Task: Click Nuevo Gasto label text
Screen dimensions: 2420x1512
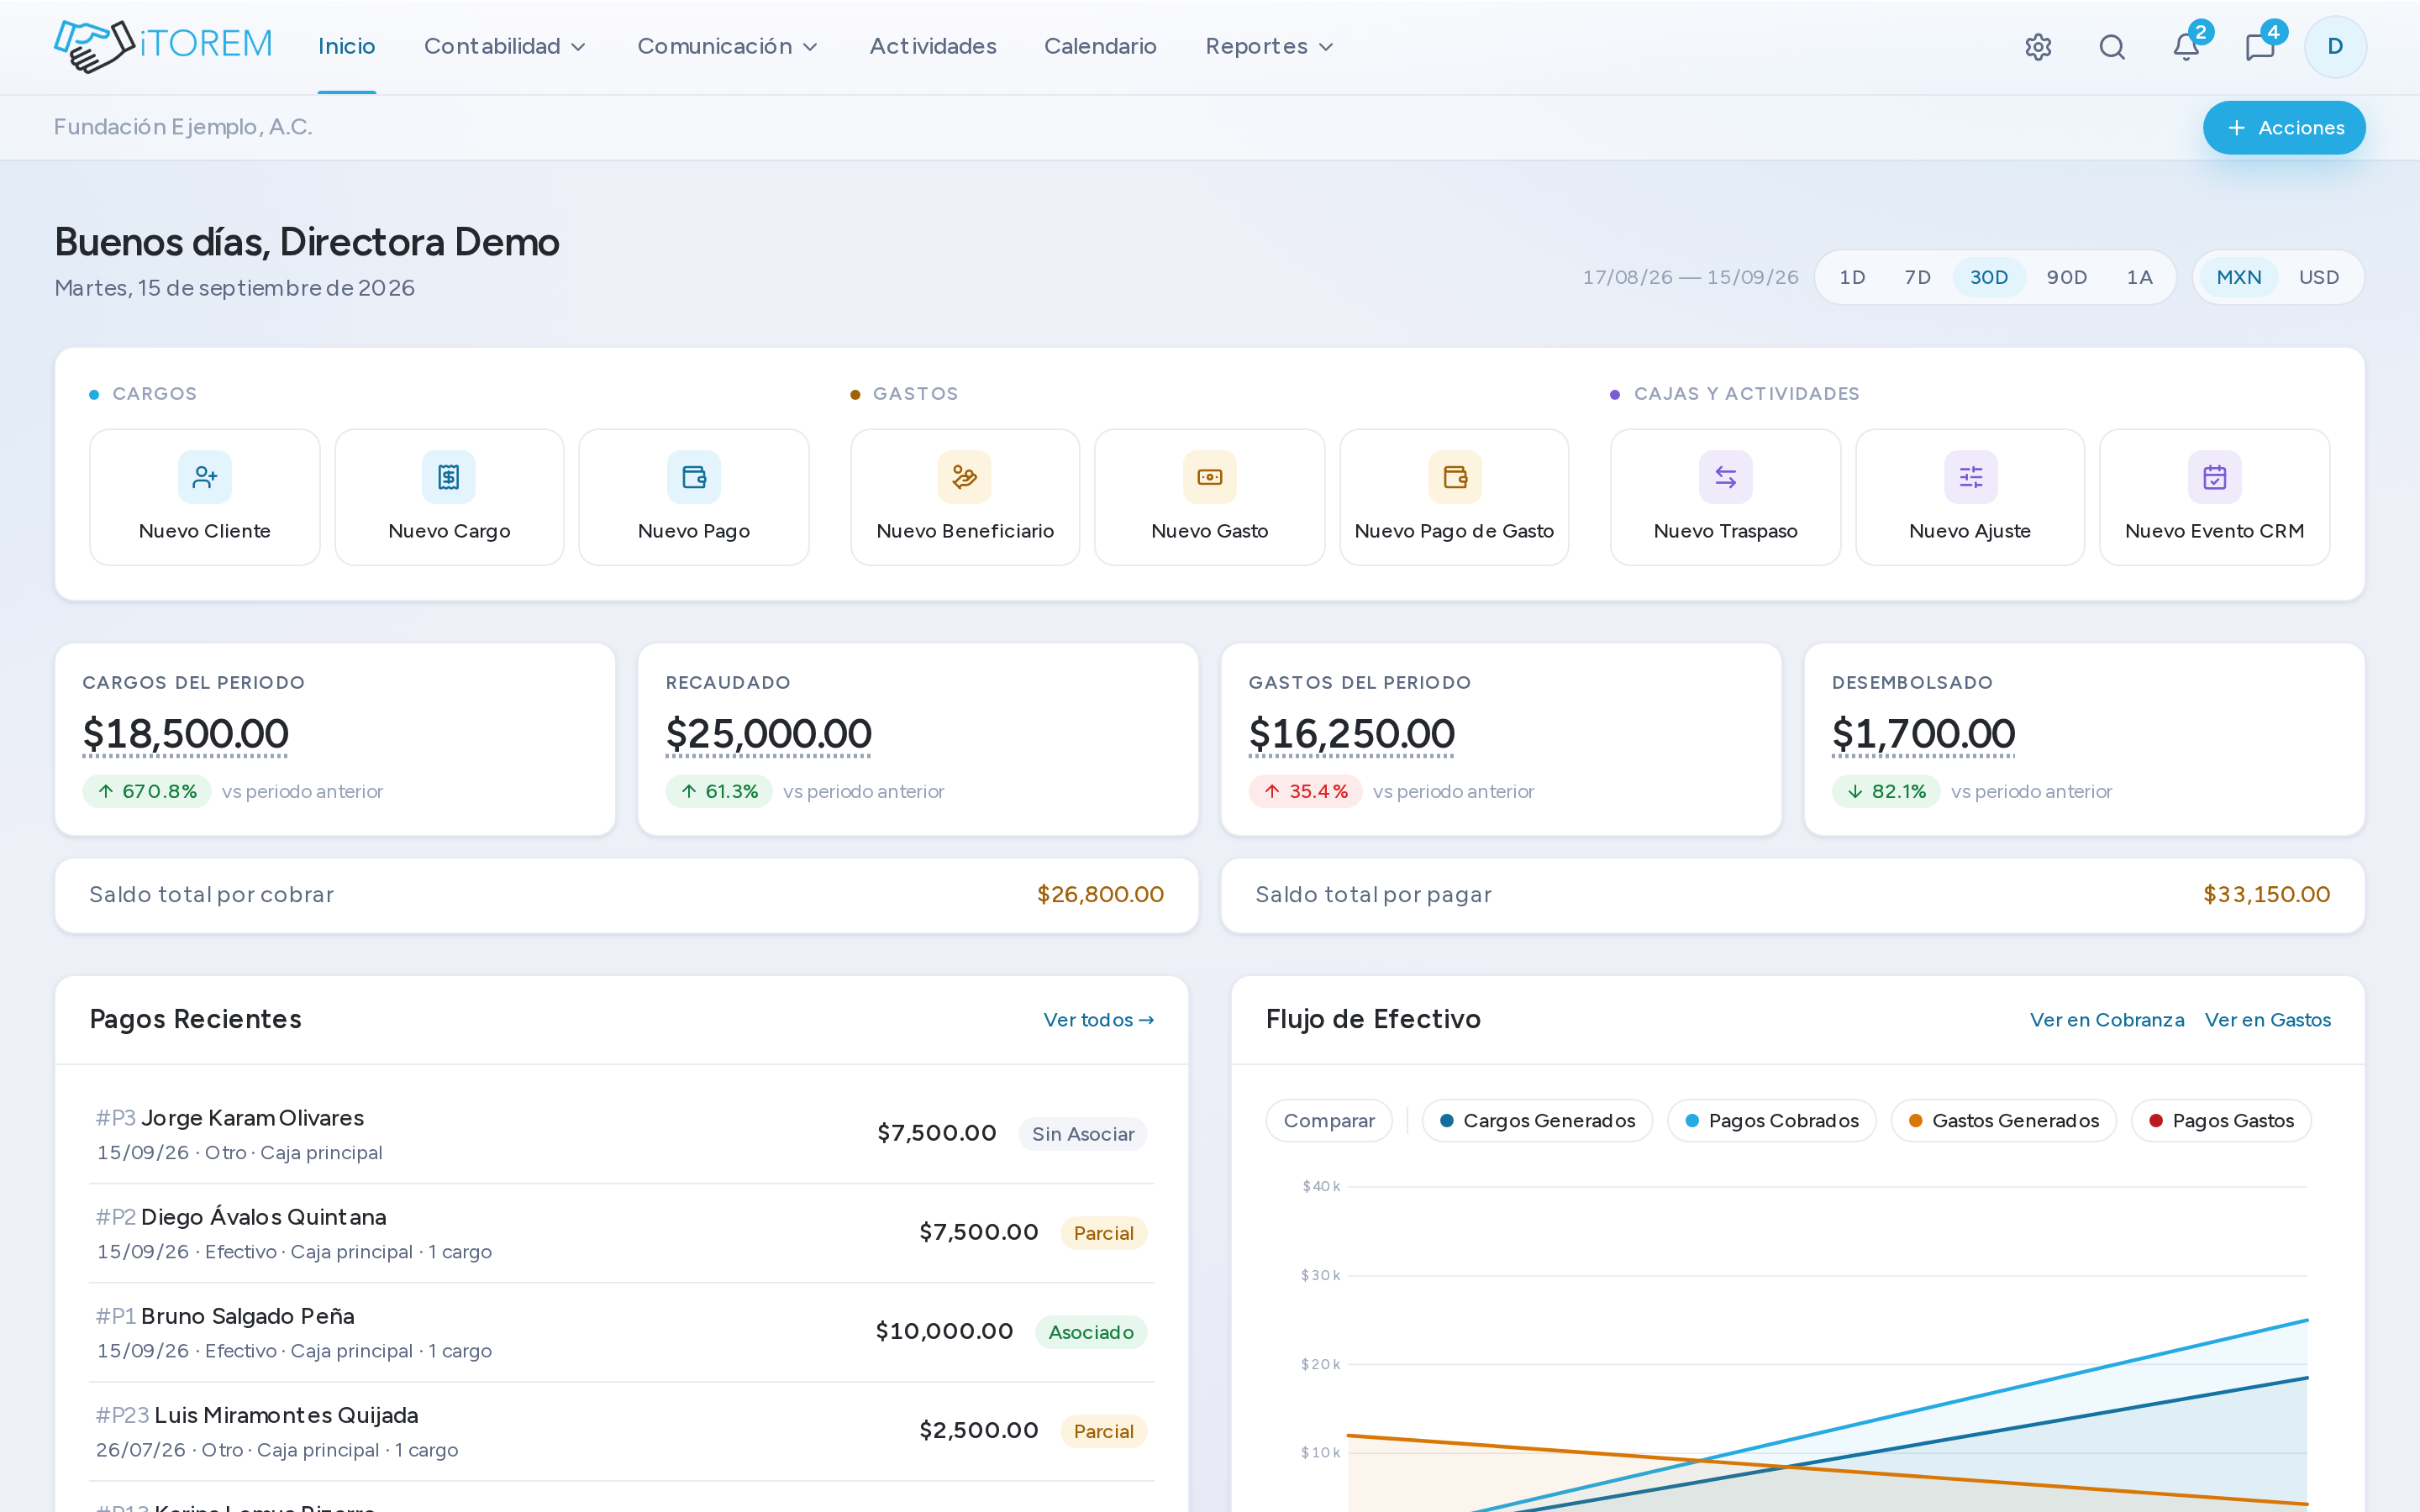Action: coord(1210,531)
